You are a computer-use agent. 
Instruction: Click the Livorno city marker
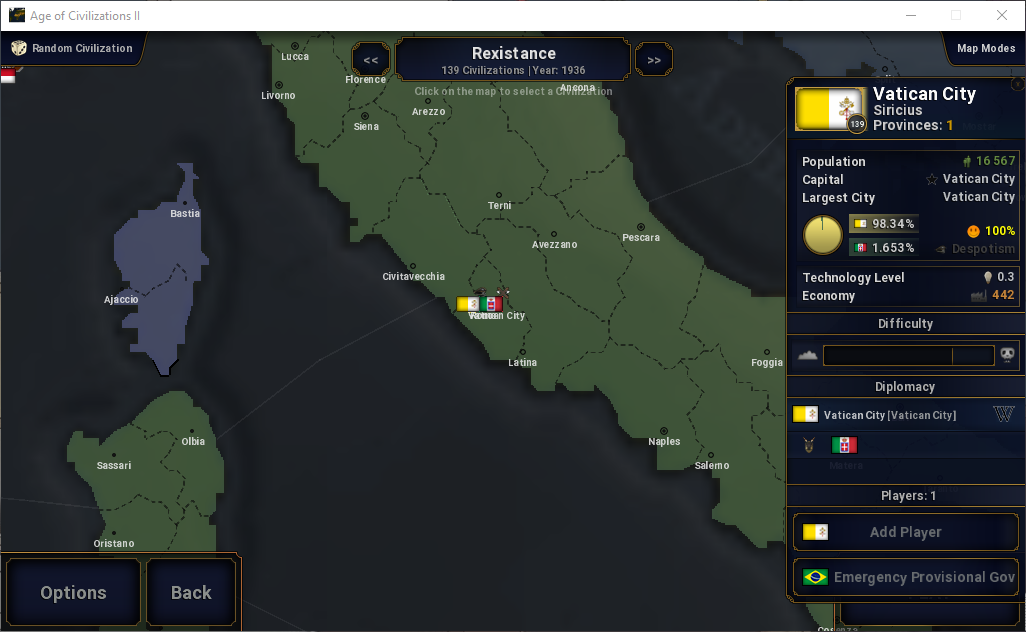pyautogui.click(x=279, y=85)
